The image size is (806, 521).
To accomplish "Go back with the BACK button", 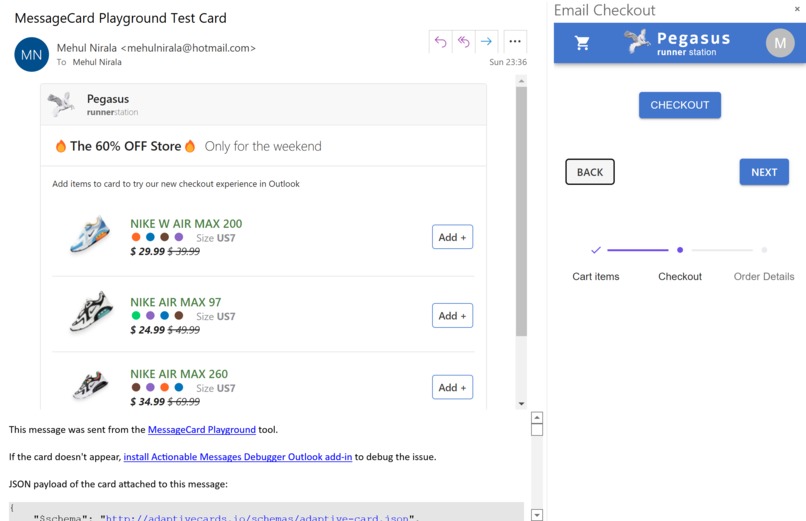I will (590, 172).
